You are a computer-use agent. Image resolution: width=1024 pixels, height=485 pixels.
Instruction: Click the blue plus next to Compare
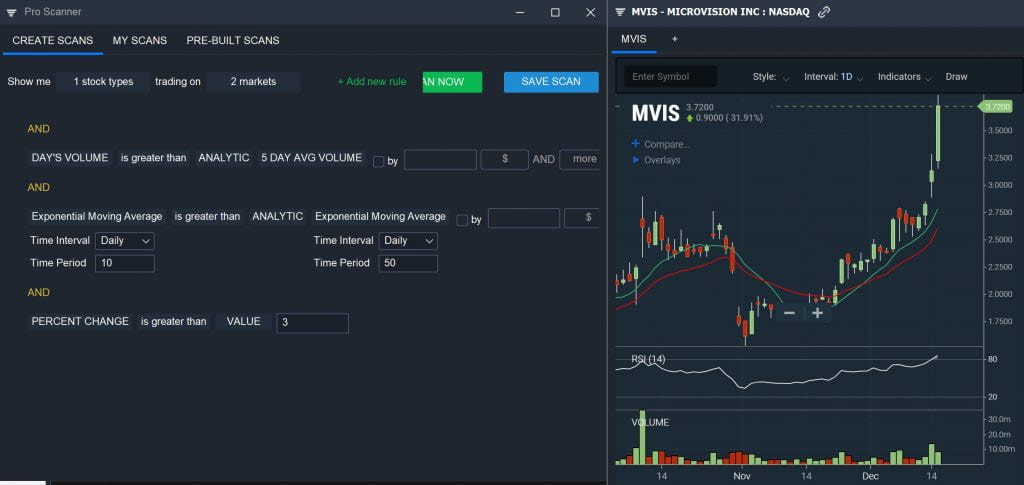click(635, 144)
